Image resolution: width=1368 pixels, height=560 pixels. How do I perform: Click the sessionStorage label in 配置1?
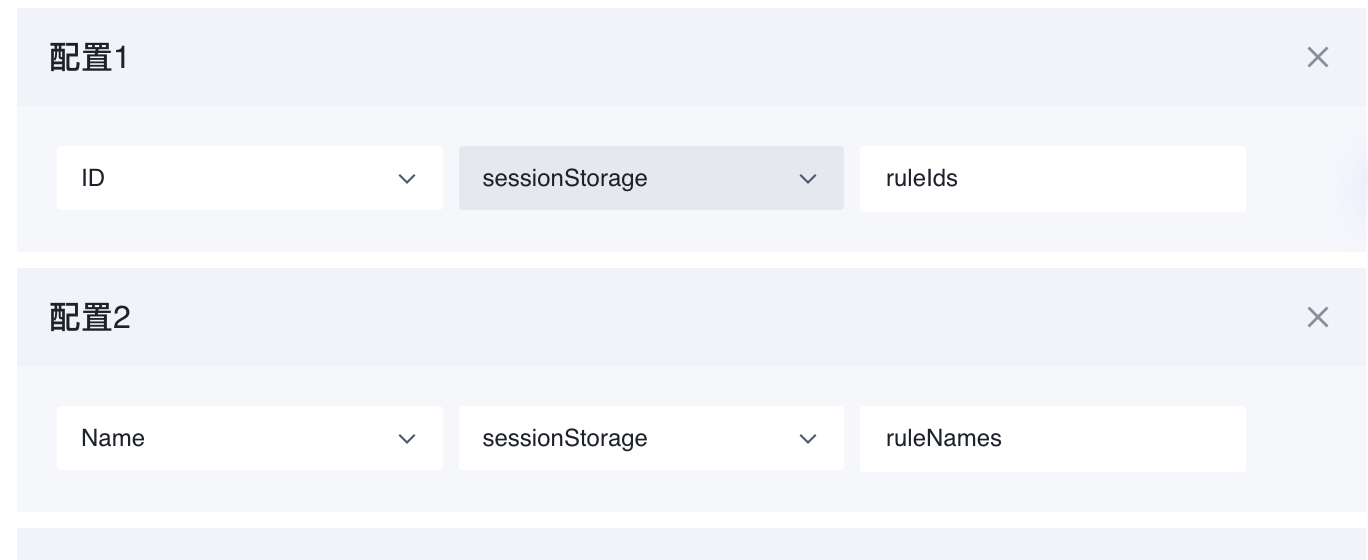click(564, 179)
